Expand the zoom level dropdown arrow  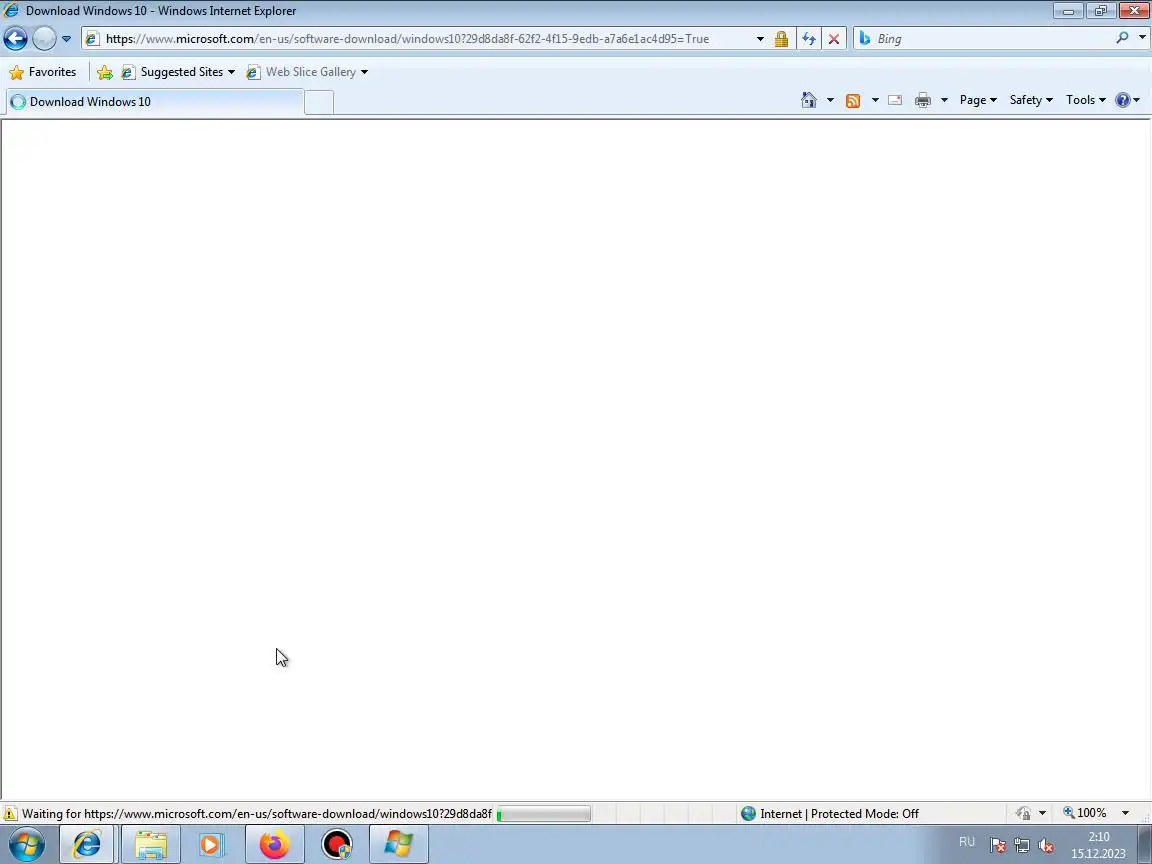[x=1125, y=813]
